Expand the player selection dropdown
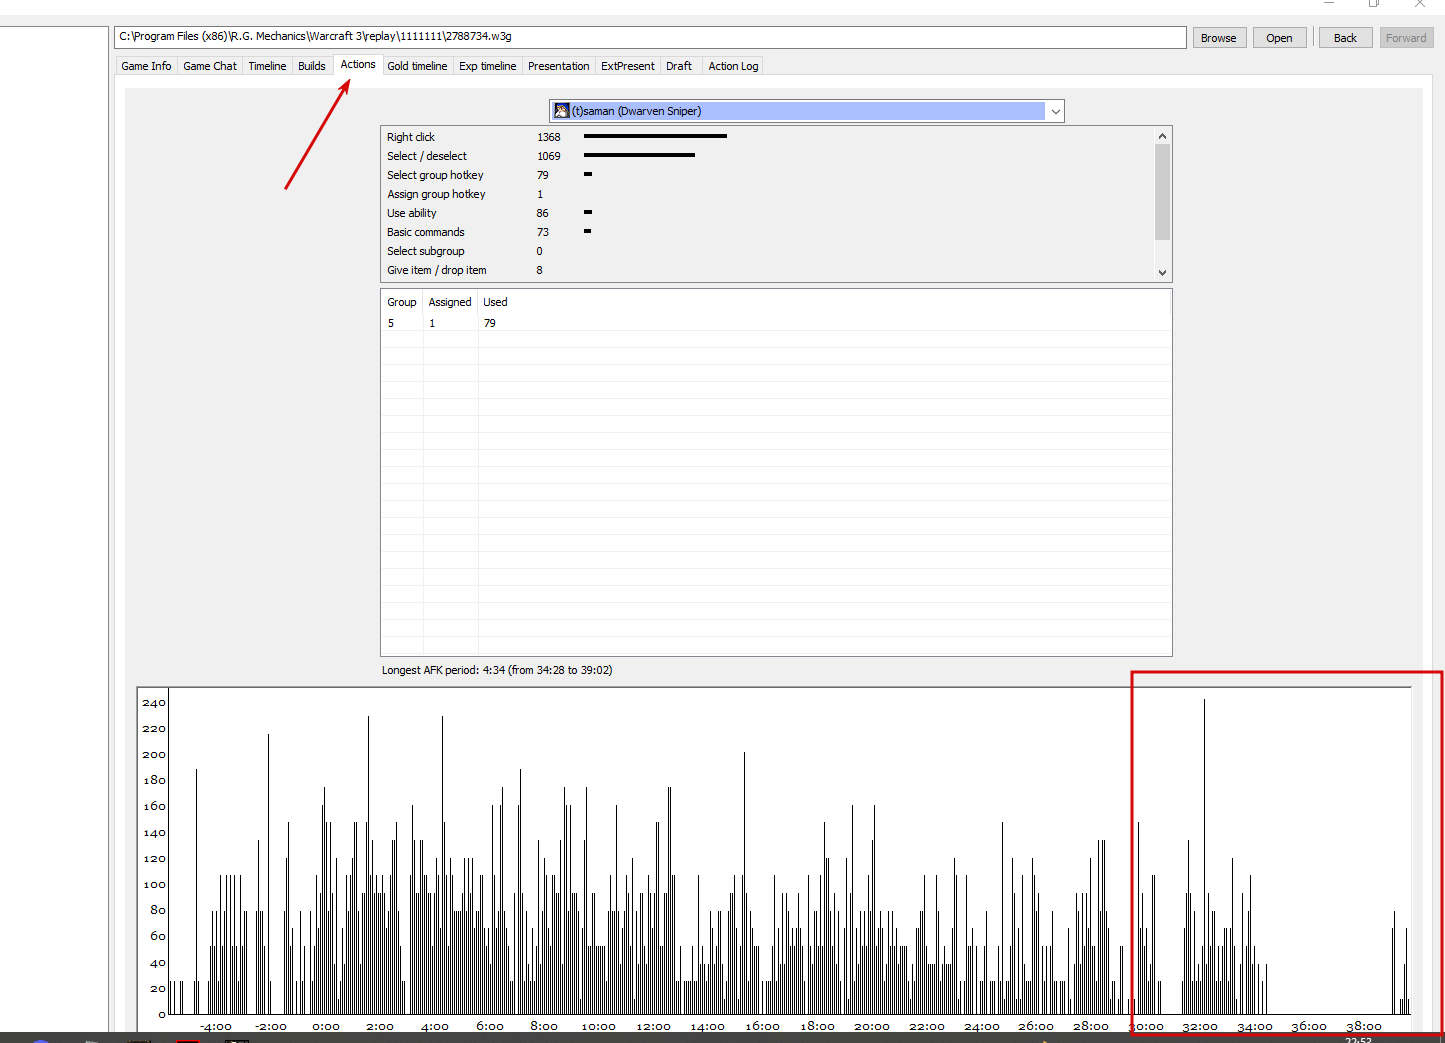 (1055, 111)
